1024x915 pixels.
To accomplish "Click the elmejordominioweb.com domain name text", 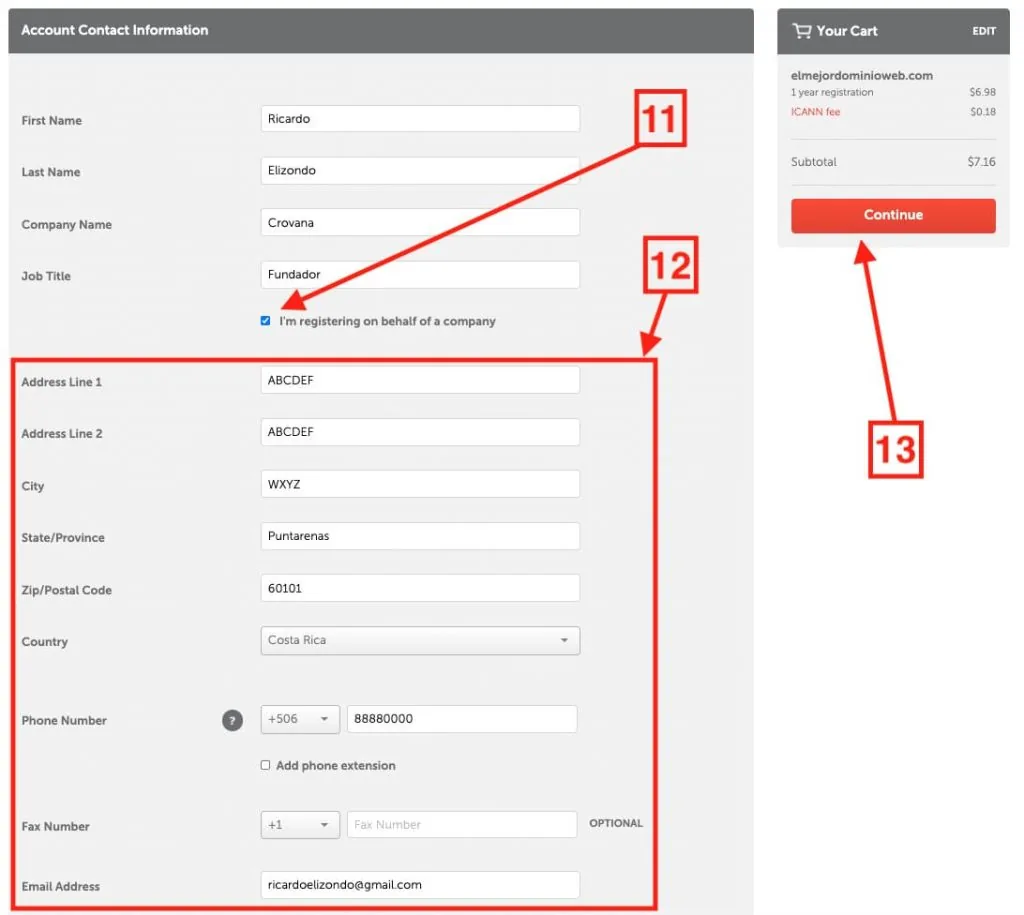I will click(x=861, y=75).
